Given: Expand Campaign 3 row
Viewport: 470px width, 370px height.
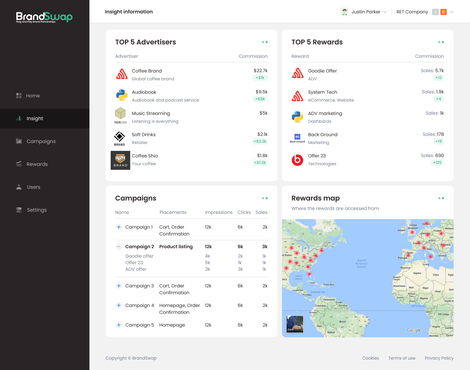Looking at the screenshot, I should [118, 286].
